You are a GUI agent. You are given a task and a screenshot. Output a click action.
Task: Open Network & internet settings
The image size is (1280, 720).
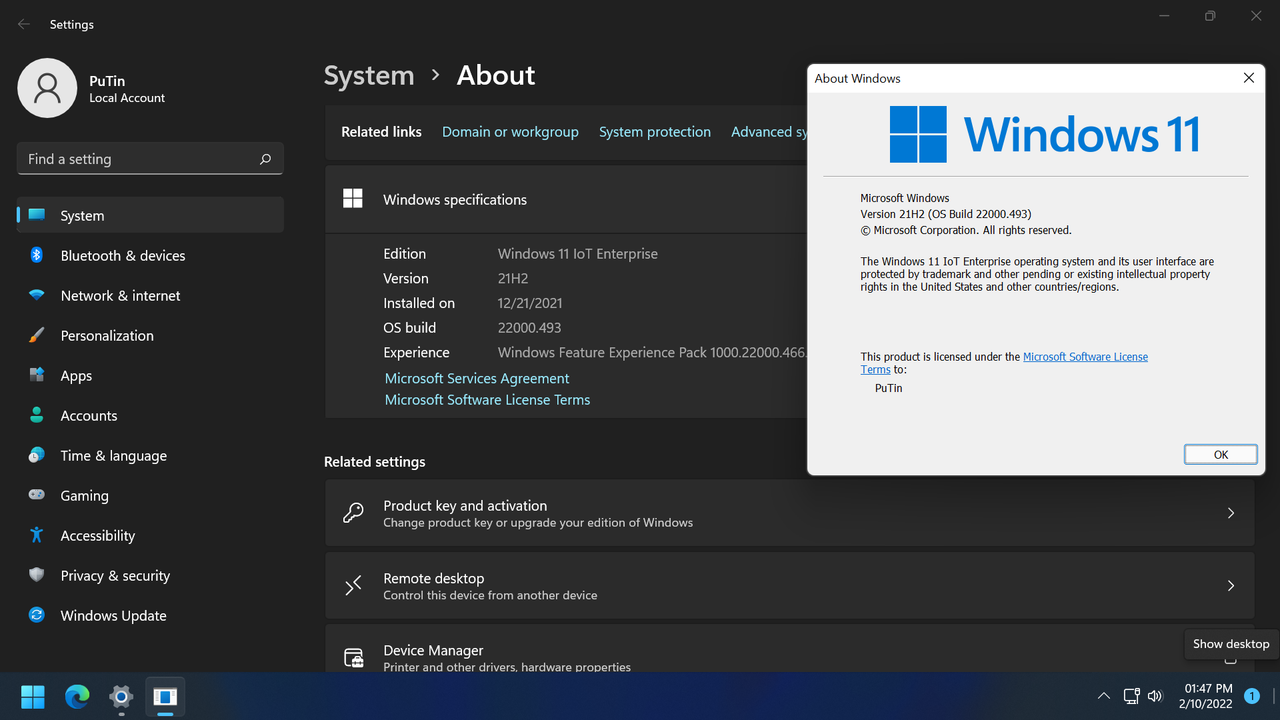pyautogui.click(x=150, y=295)
